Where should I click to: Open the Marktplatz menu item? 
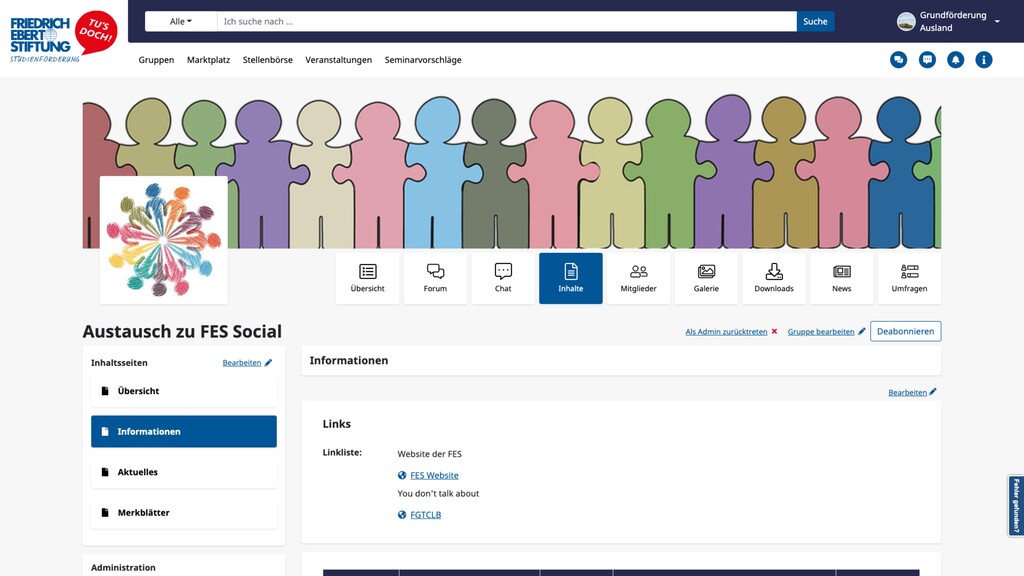click(208, 60)
